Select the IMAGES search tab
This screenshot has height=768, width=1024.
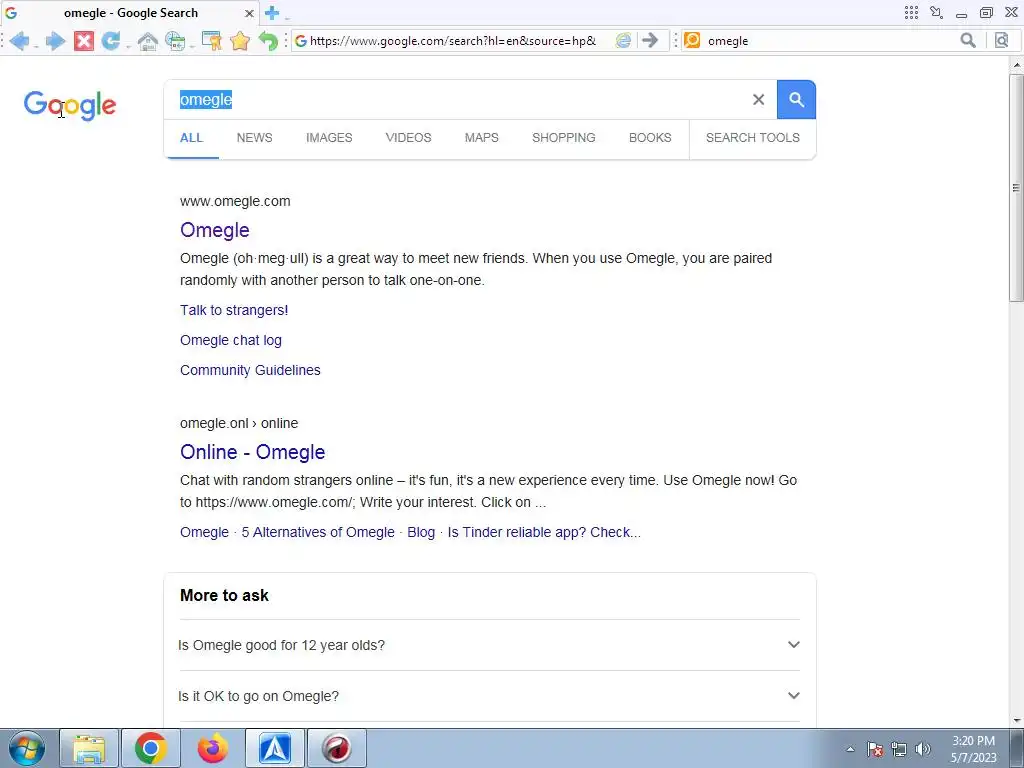[329, 138]
